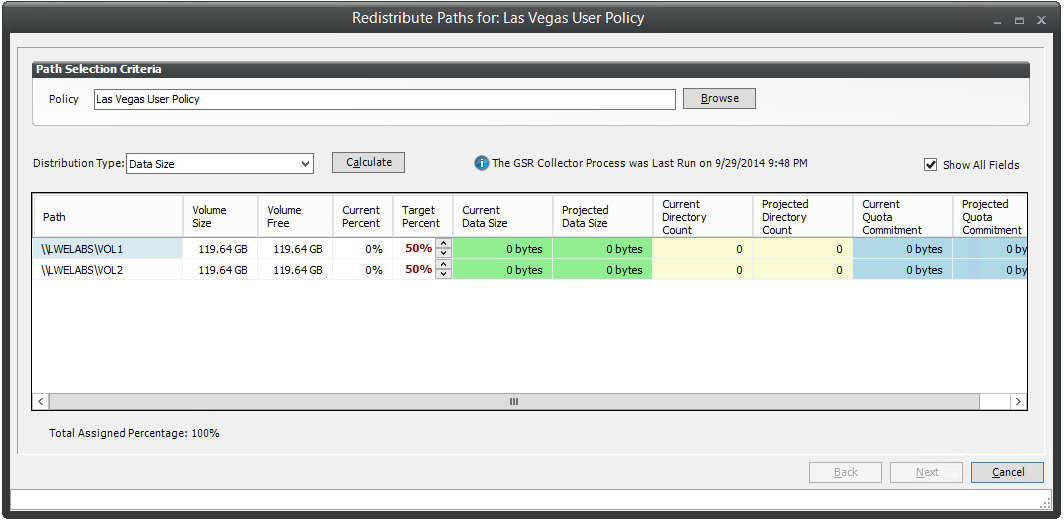Decrease Target Percent for VOL1

444,253
